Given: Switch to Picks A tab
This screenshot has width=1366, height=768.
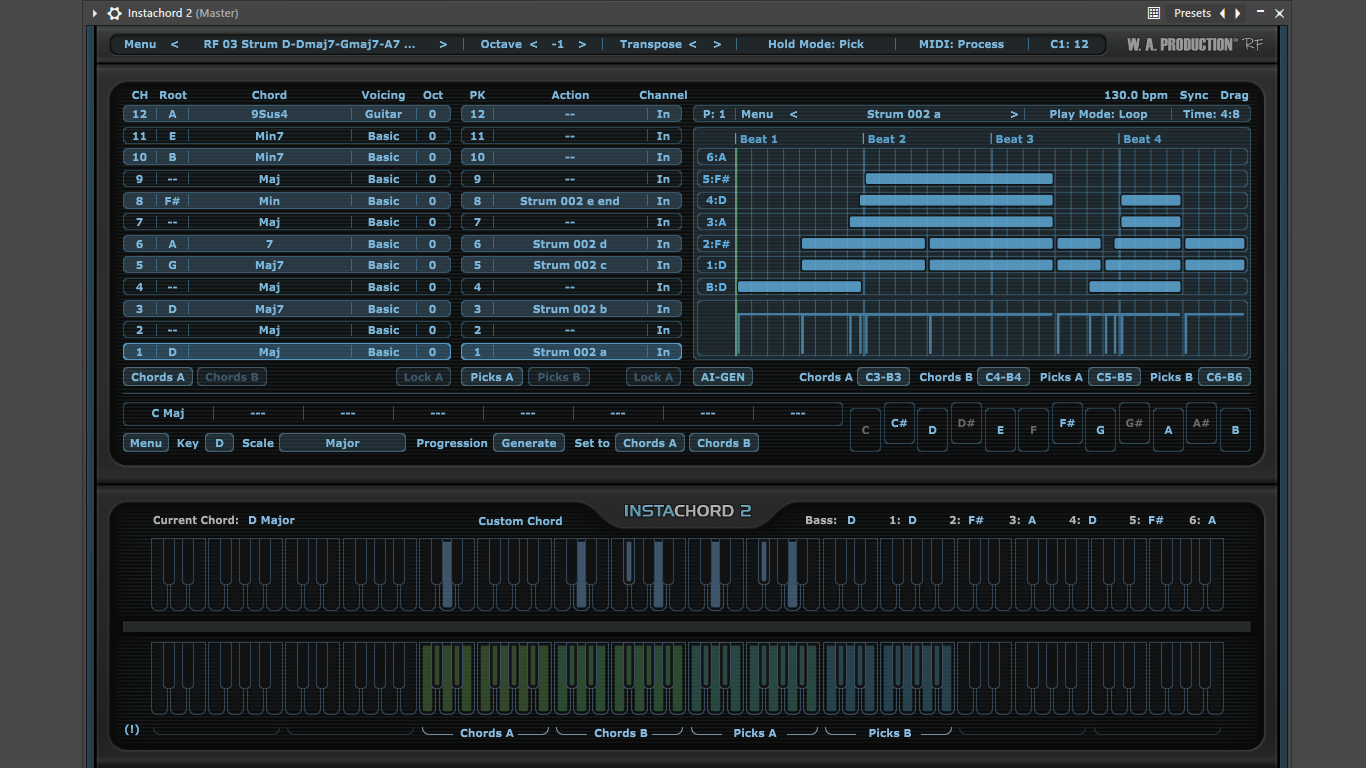Looking at the screenshot, I should pos(492,377).
